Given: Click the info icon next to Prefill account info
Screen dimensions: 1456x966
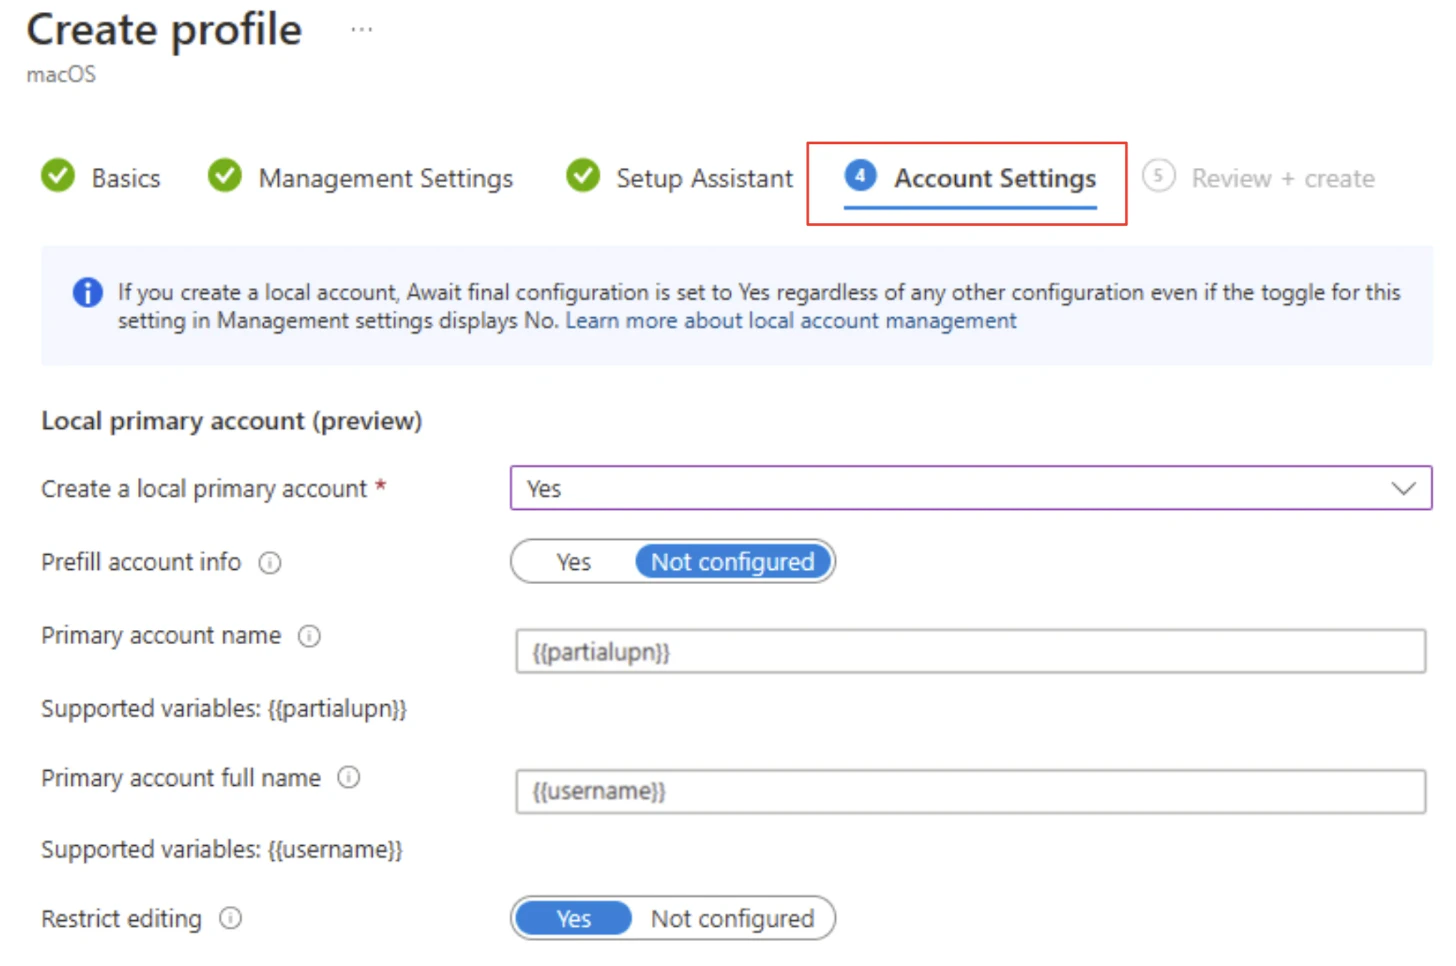Looking at the screenshot, I should [x=270, y=563].
